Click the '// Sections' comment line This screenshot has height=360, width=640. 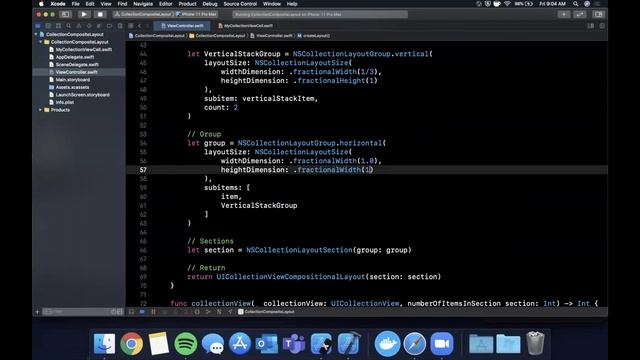[211, 241]
